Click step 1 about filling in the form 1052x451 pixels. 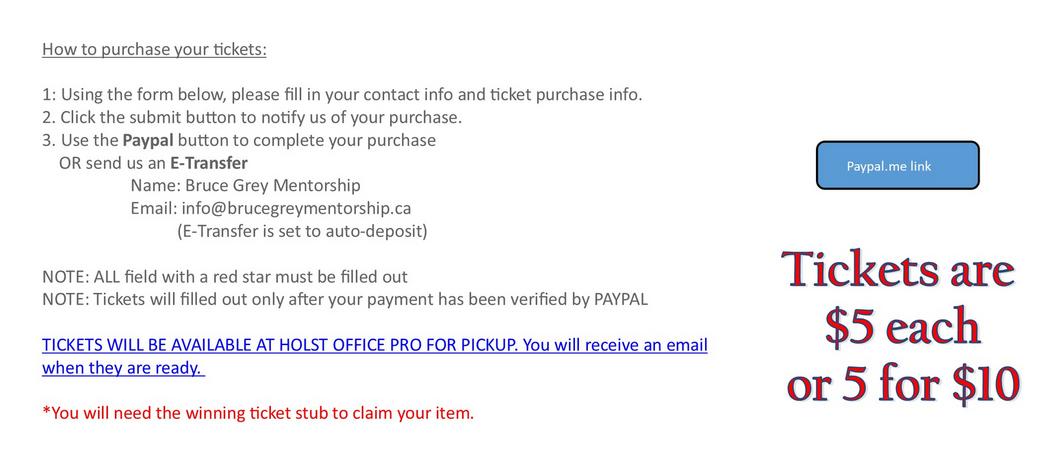click(342, 95)
